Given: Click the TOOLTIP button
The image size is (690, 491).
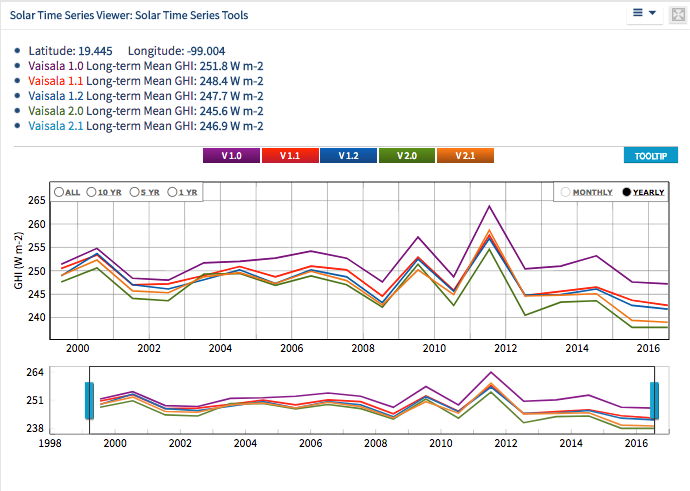Looking at the screenshot, I should tap(650, 156).
